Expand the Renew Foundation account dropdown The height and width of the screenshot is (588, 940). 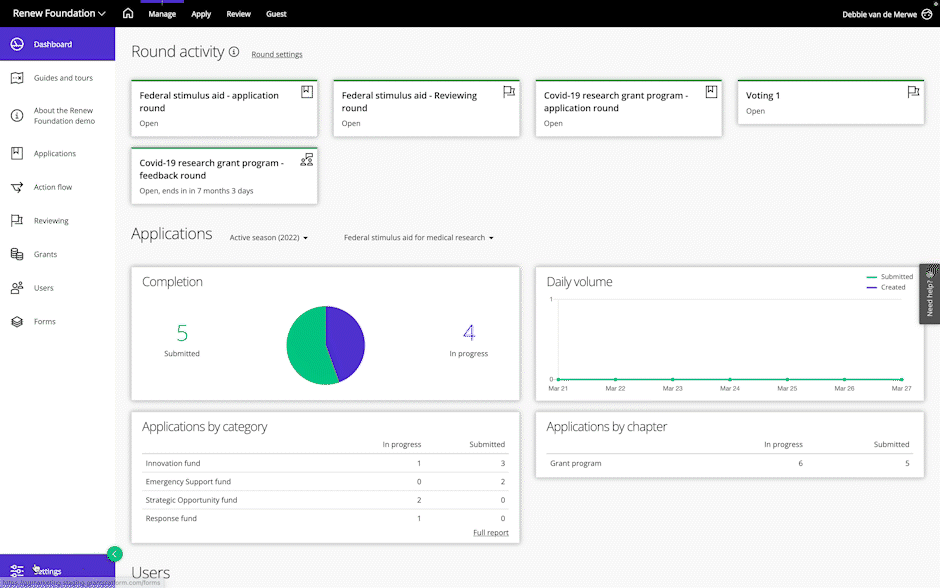tap(59, 14)
